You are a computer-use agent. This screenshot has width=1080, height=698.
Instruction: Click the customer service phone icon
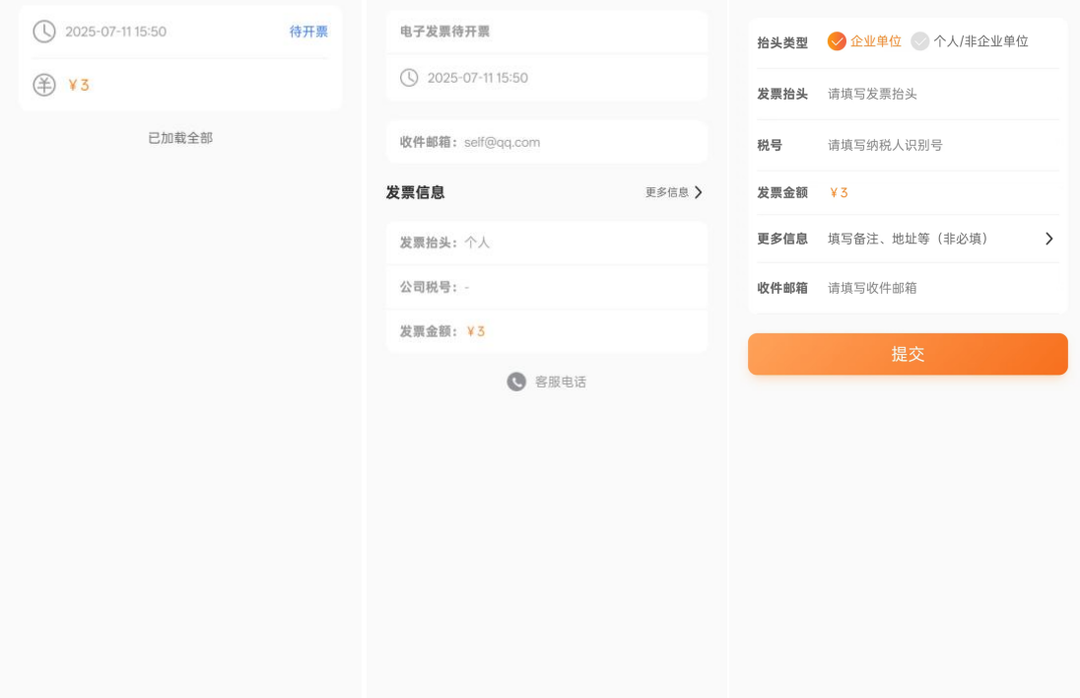517,382
